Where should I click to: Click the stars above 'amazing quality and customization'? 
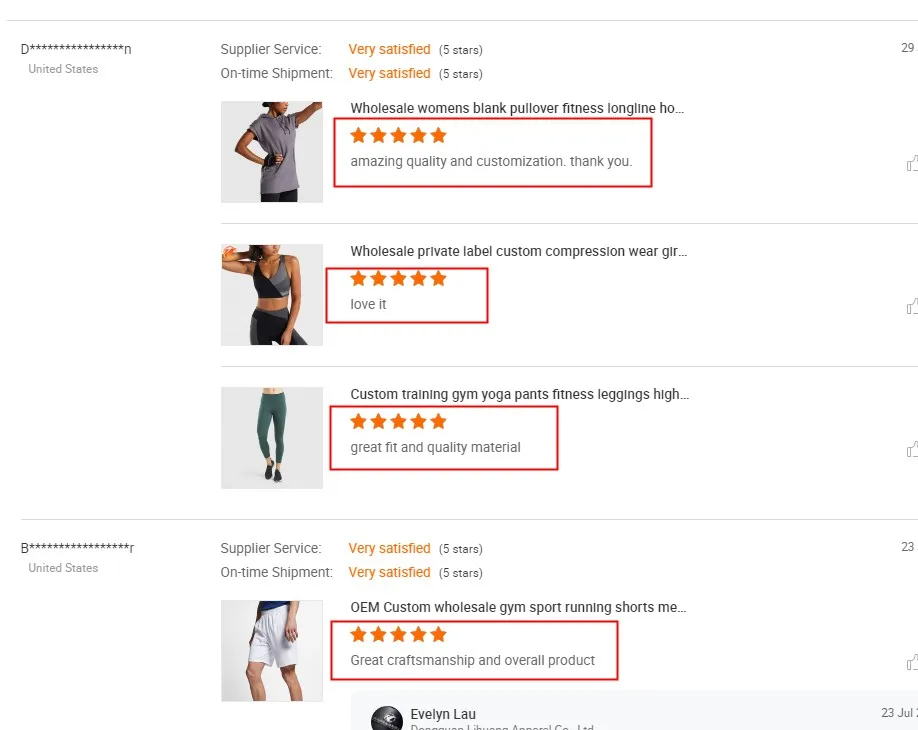coord(398,136)
